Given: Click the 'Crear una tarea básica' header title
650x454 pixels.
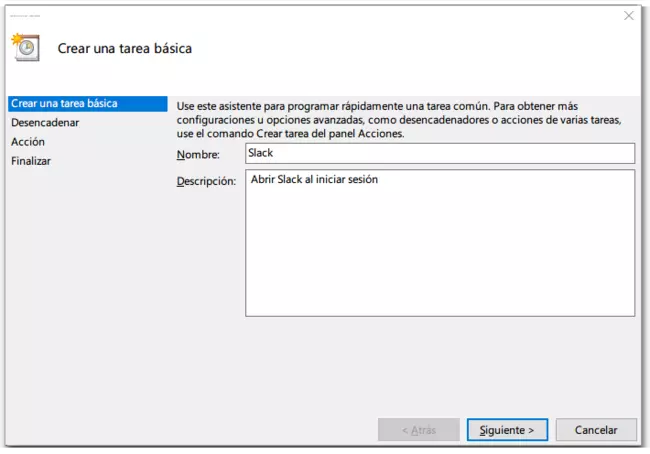Looking at the screenshot, I should coord(125,48).
